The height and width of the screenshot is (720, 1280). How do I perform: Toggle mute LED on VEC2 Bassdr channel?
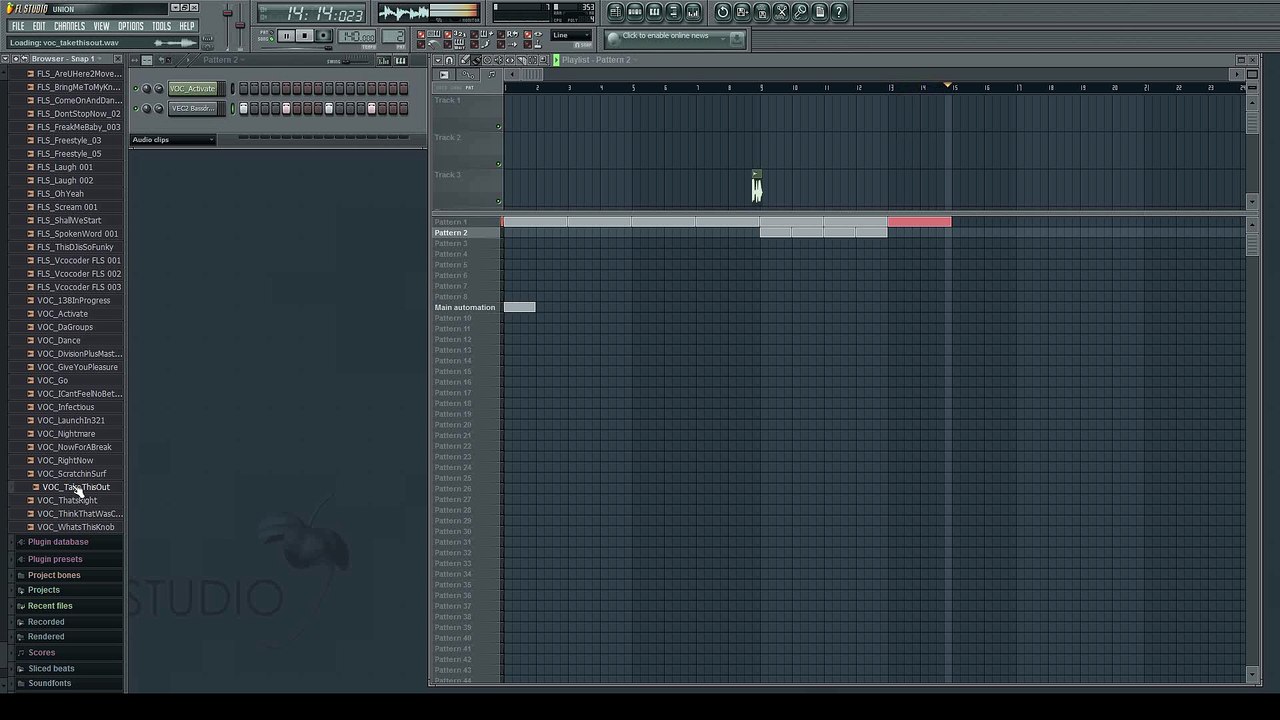(x=136, y=108)
